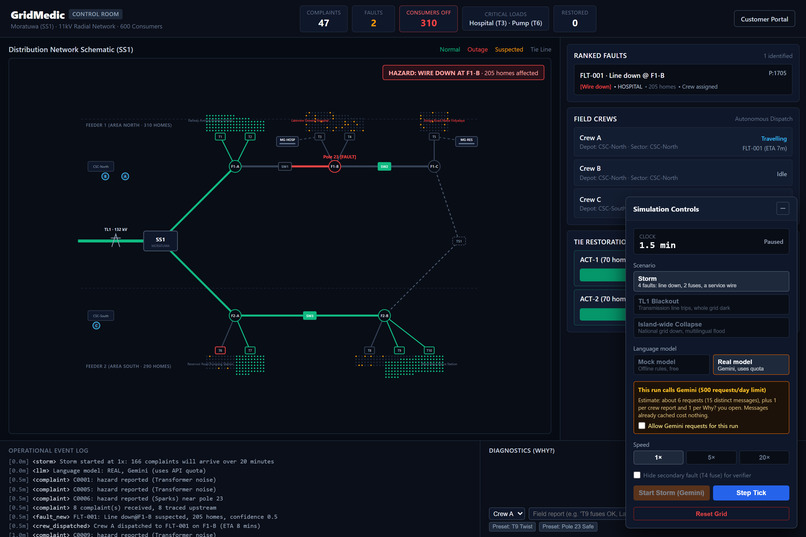This screenshot has height=537, width=806.
Task: Choose the Island-wide Collapse scenario
Action: 711,327
